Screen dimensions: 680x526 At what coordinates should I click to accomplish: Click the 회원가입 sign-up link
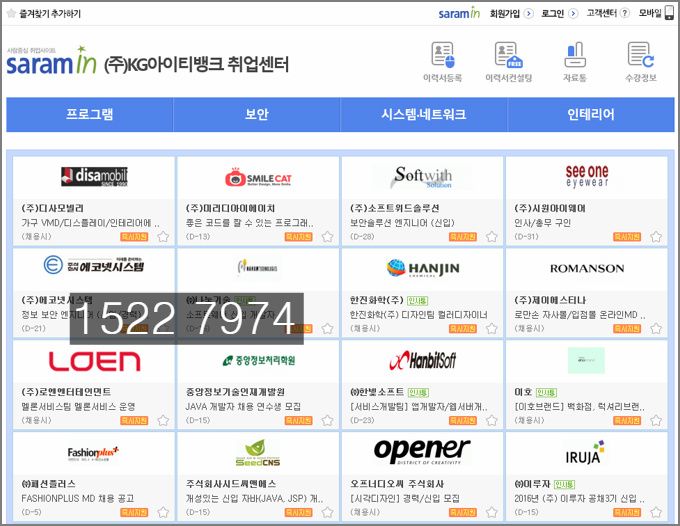504,13
